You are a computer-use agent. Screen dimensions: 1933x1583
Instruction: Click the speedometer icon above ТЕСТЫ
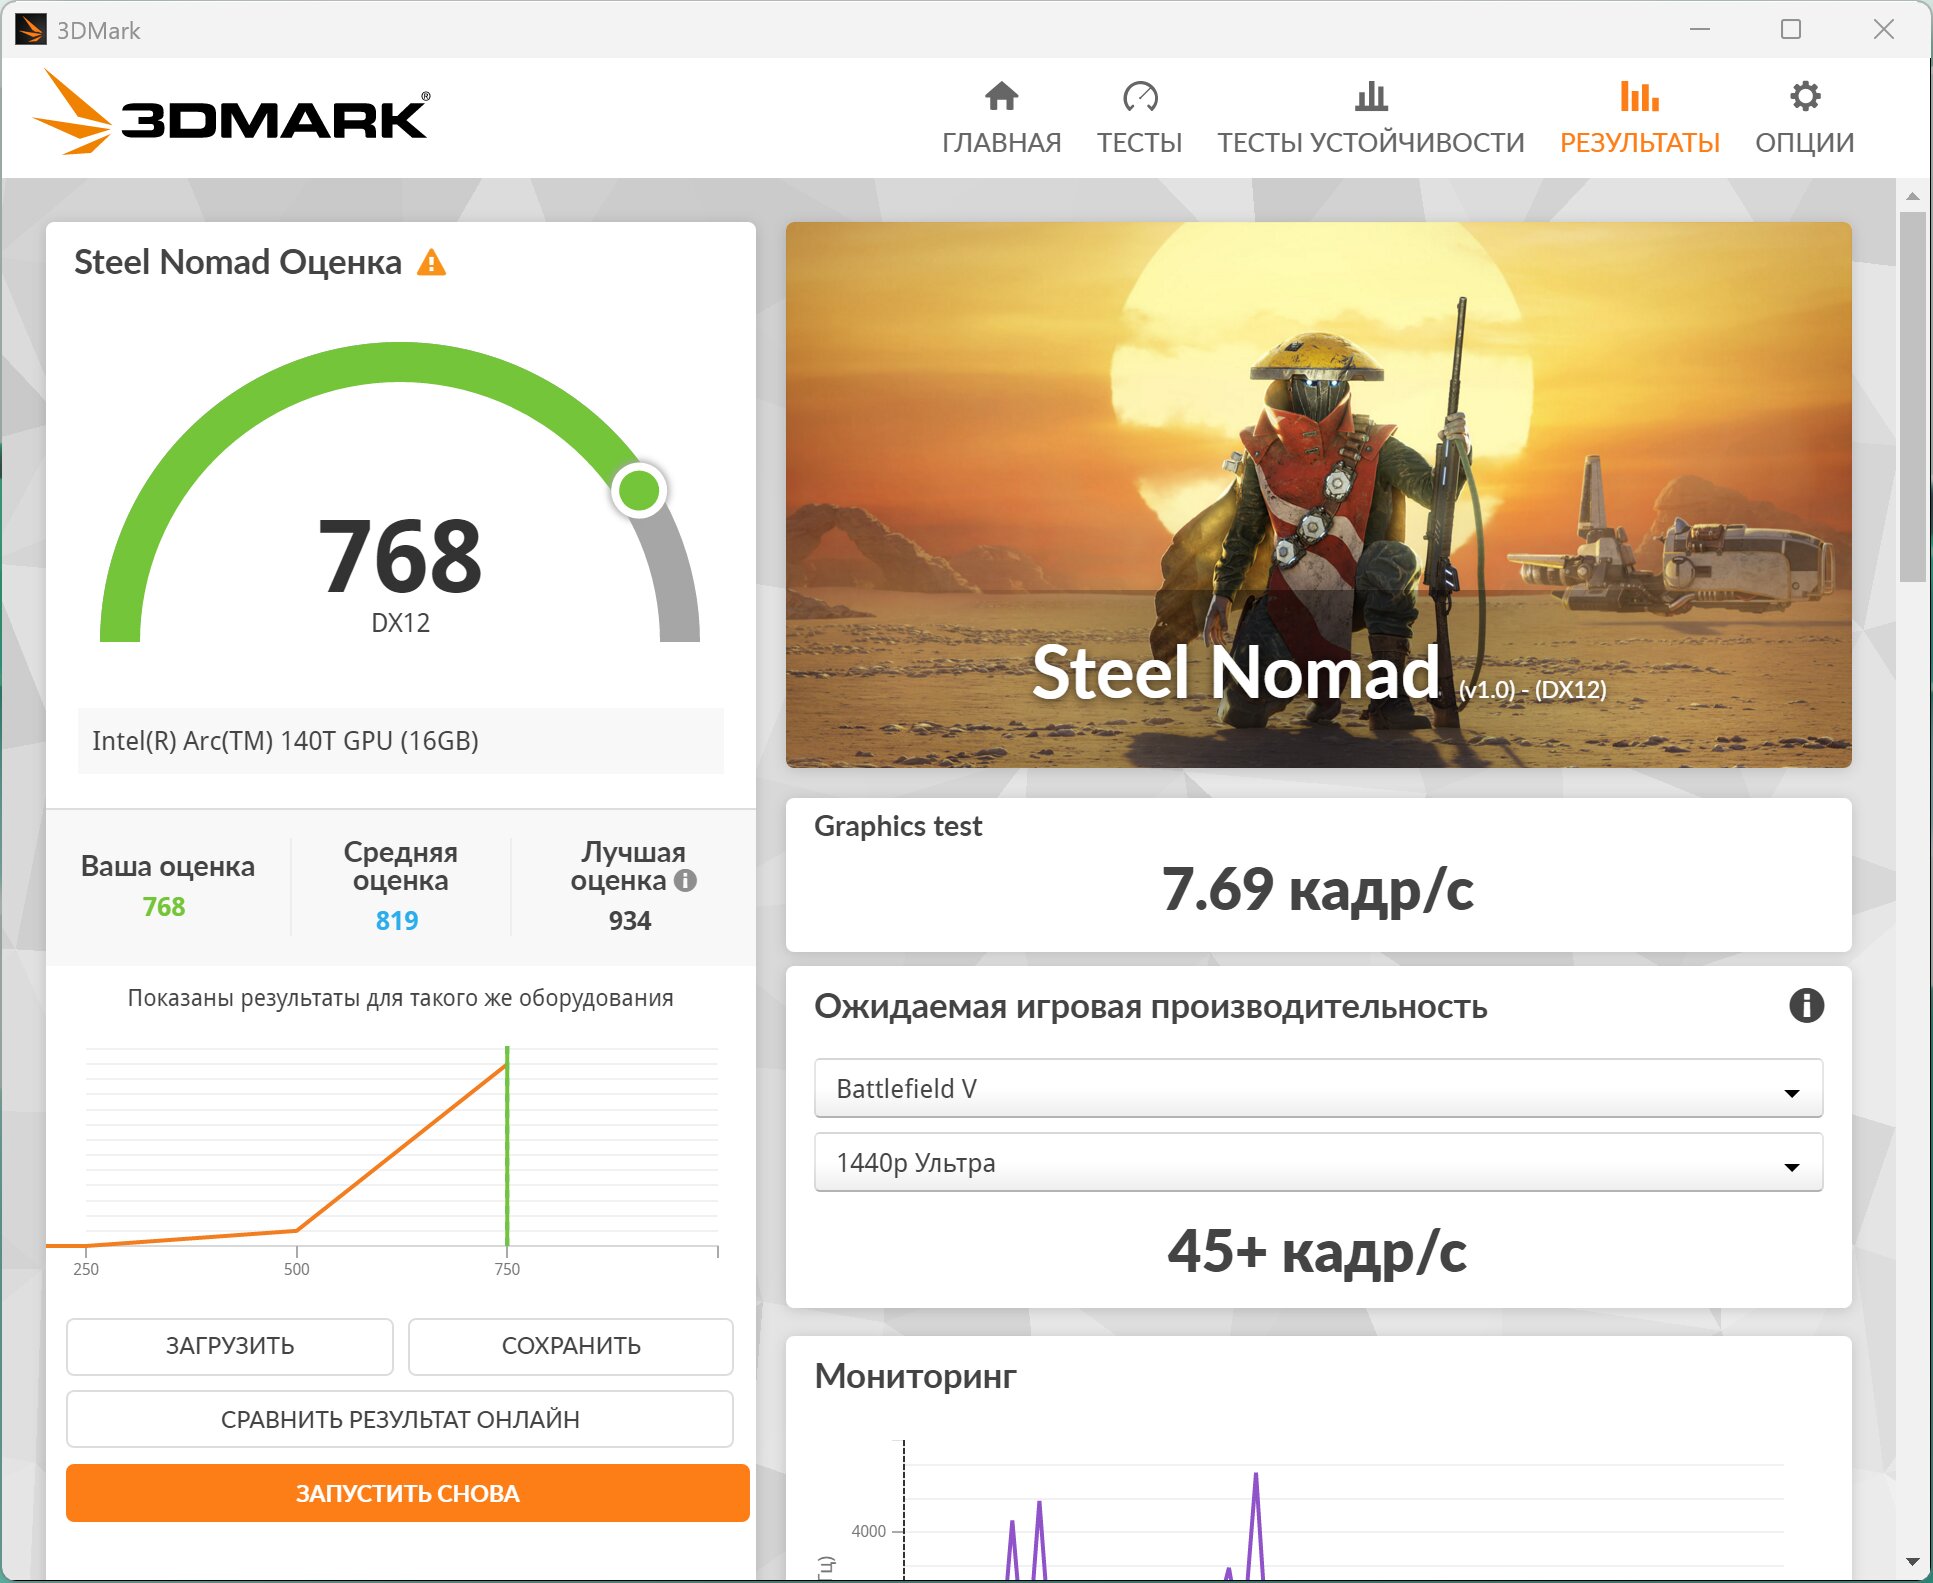[1140, 97]
